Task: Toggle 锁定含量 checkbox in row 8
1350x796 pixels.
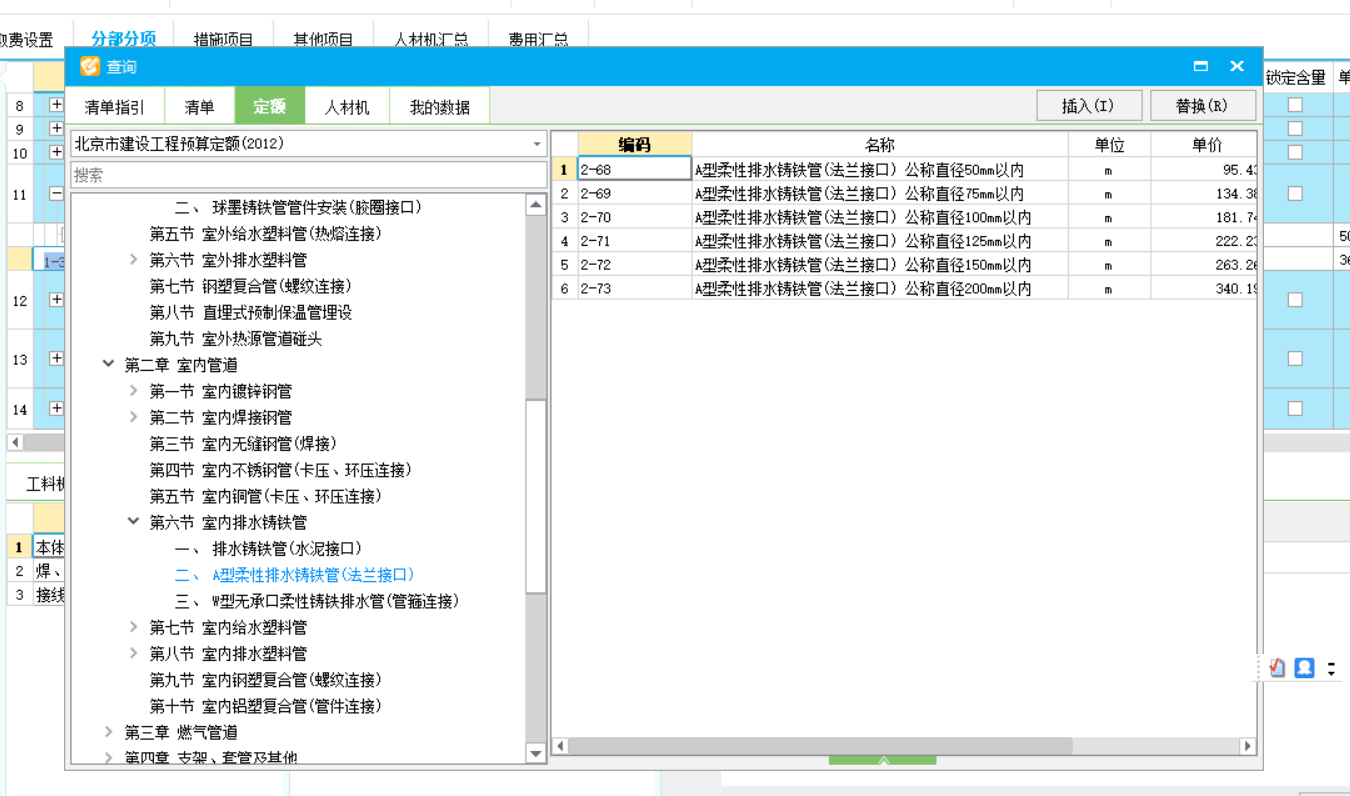Action: [1295, 104]
